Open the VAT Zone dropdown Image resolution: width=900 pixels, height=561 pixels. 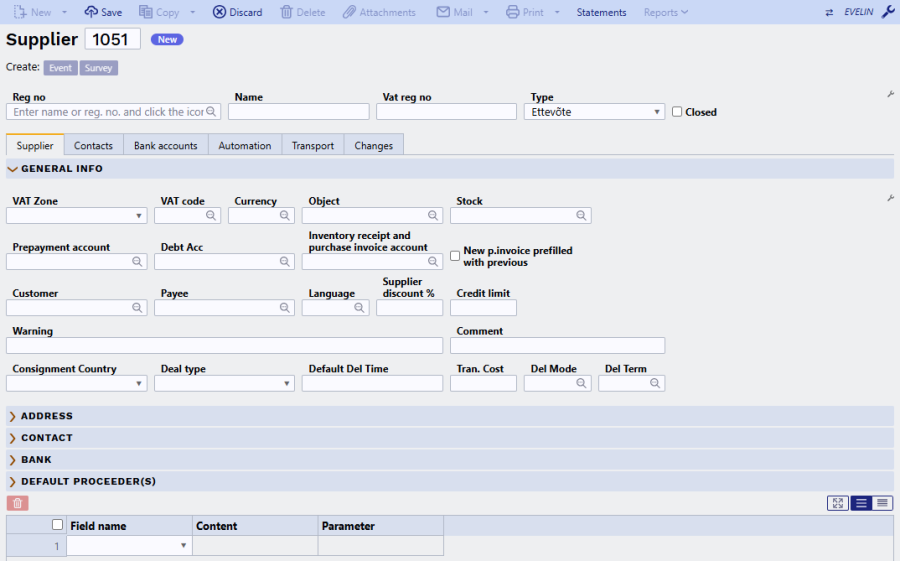click(76, 216)
